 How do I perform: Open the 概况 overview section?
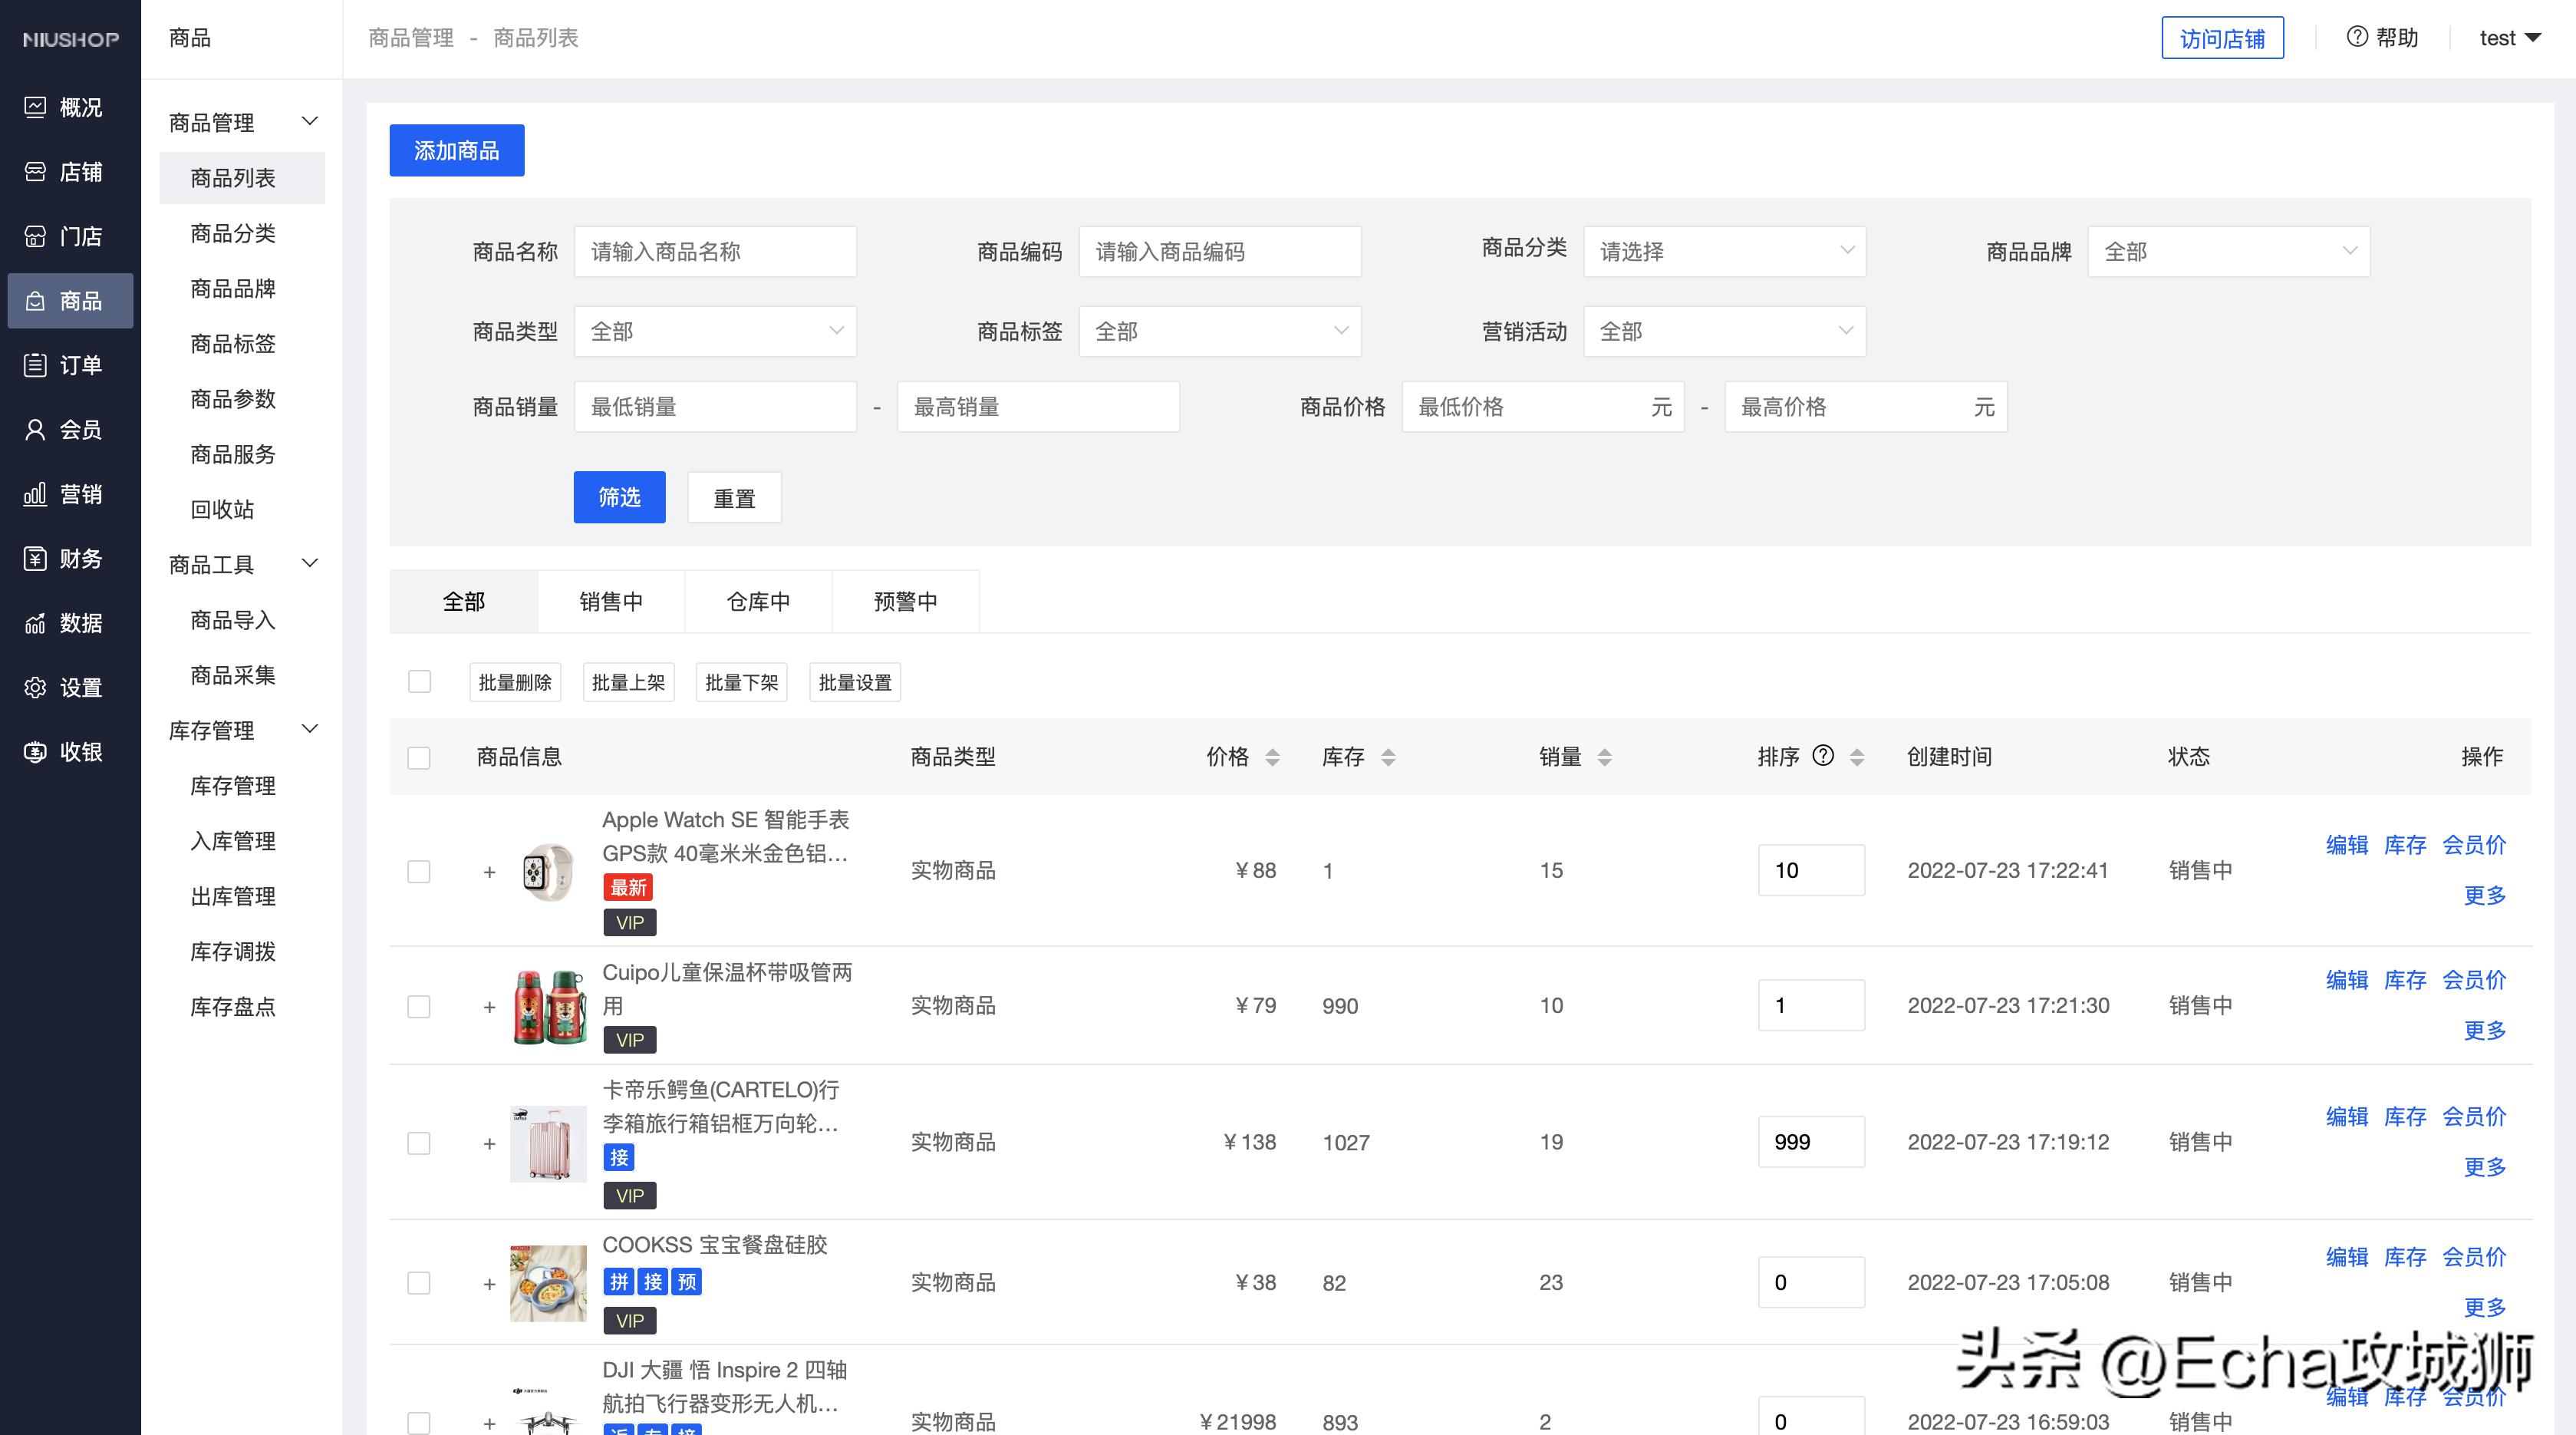[x=70, y=107]
